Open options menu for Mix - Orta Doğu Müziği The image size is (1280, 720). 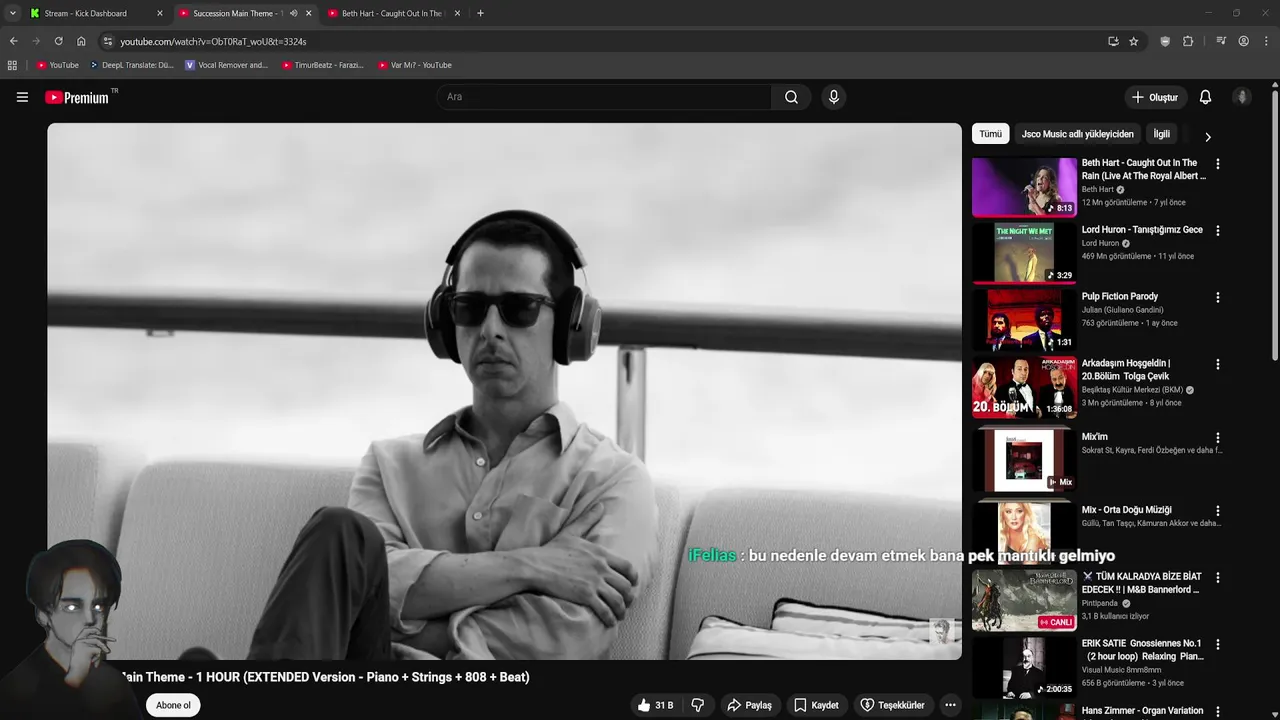1217,511
